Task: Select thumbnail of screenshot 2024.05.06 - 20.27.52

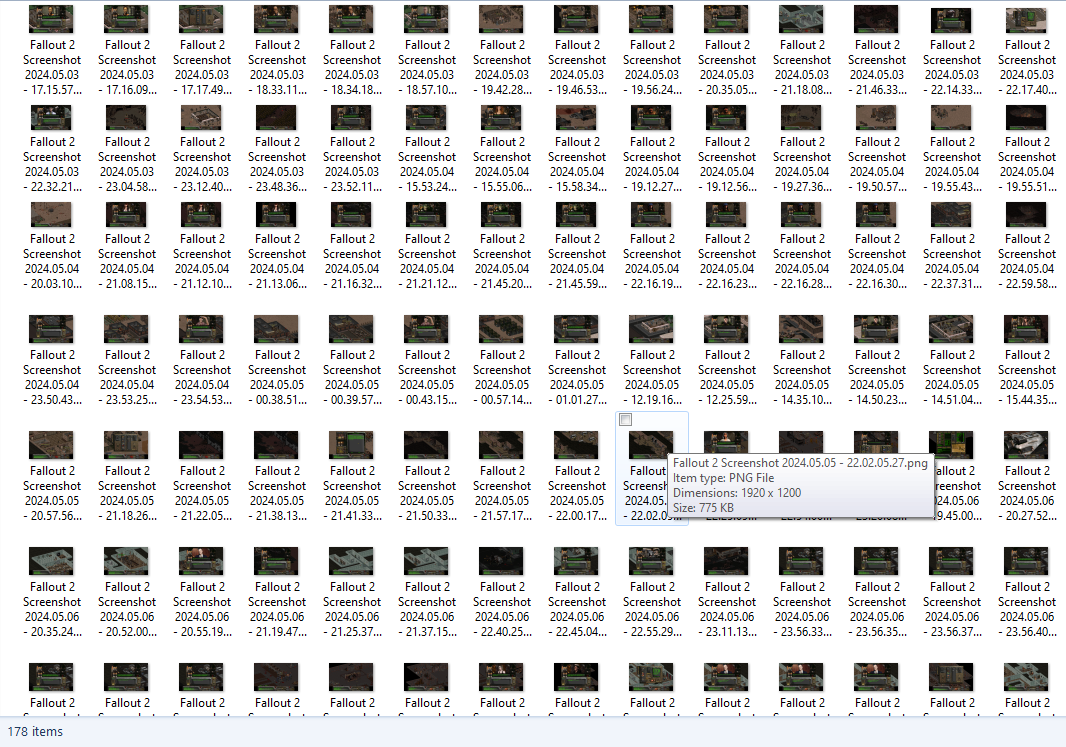Action: click(x=1027, y=445)
